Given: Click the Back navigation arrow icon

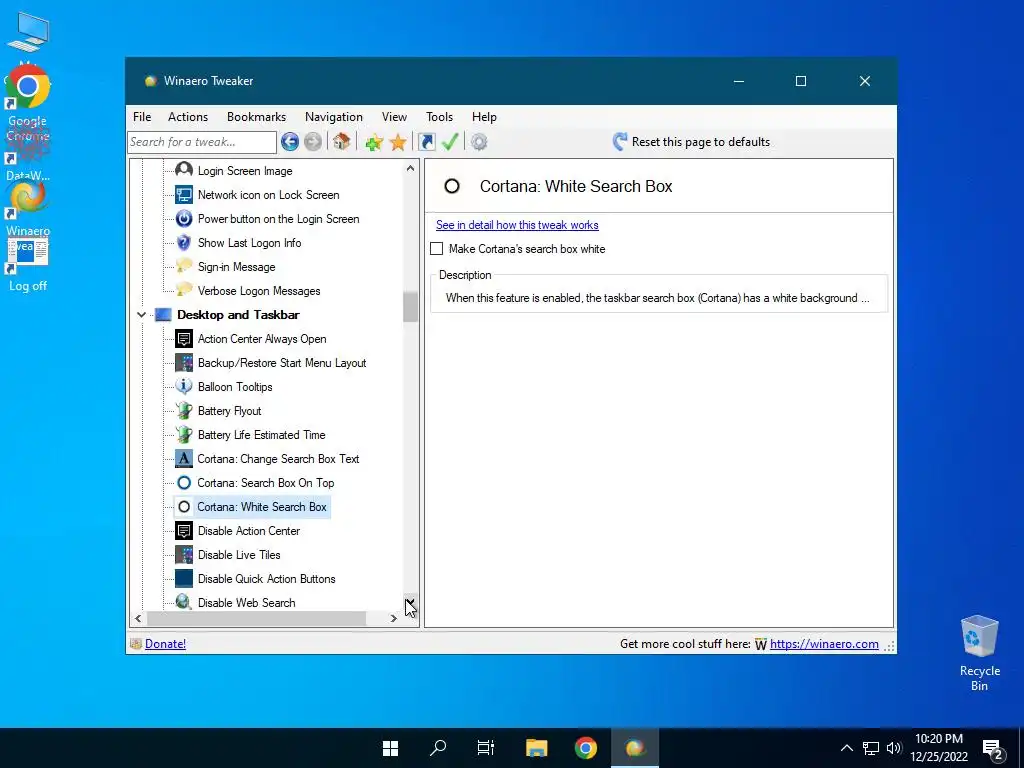Looking at the screenshot, I should point(290,142).
